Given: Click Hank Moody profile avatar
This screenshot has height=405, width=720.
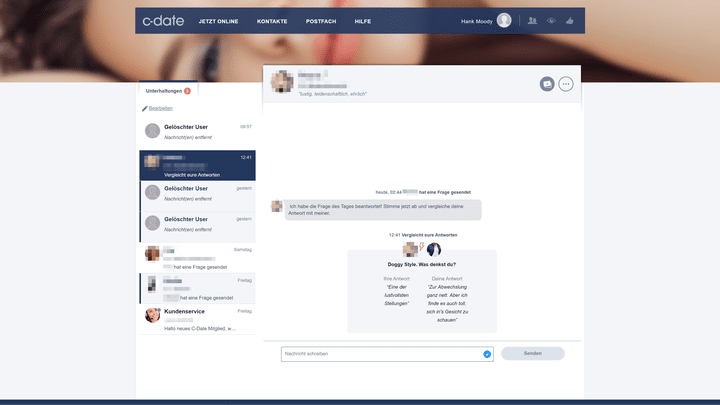Looking at the screenshot, I should [x=504, y=20].
